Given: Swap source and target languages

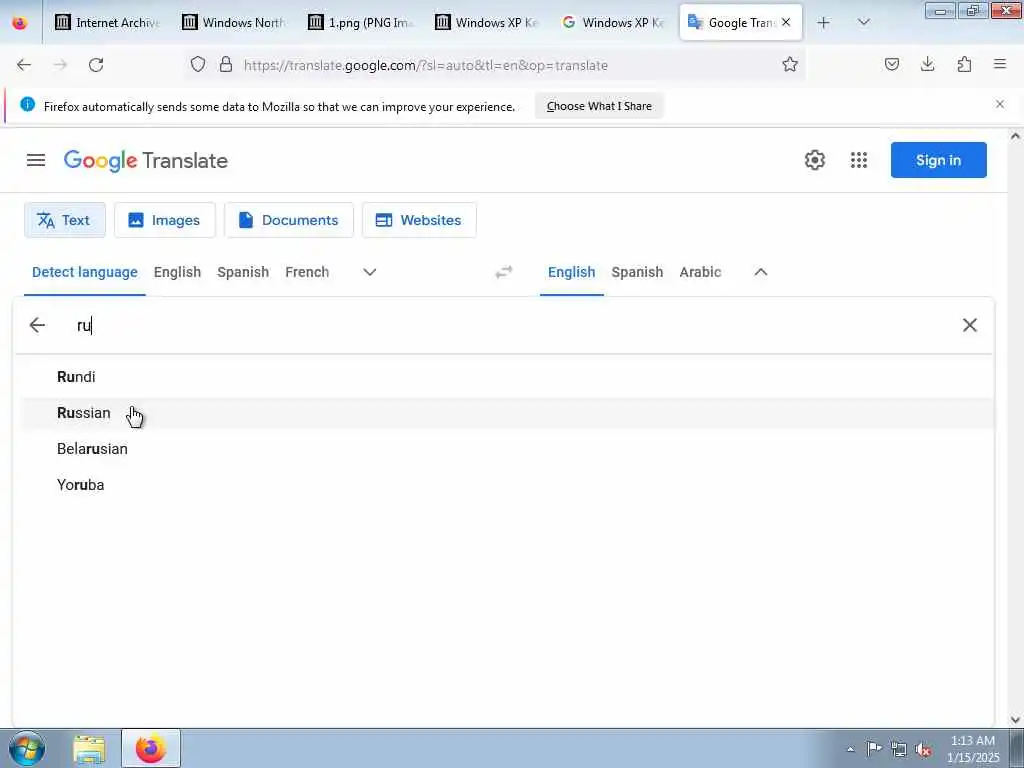Looking at the screenshot, I should pyautogui.click(x=504, y=272).
